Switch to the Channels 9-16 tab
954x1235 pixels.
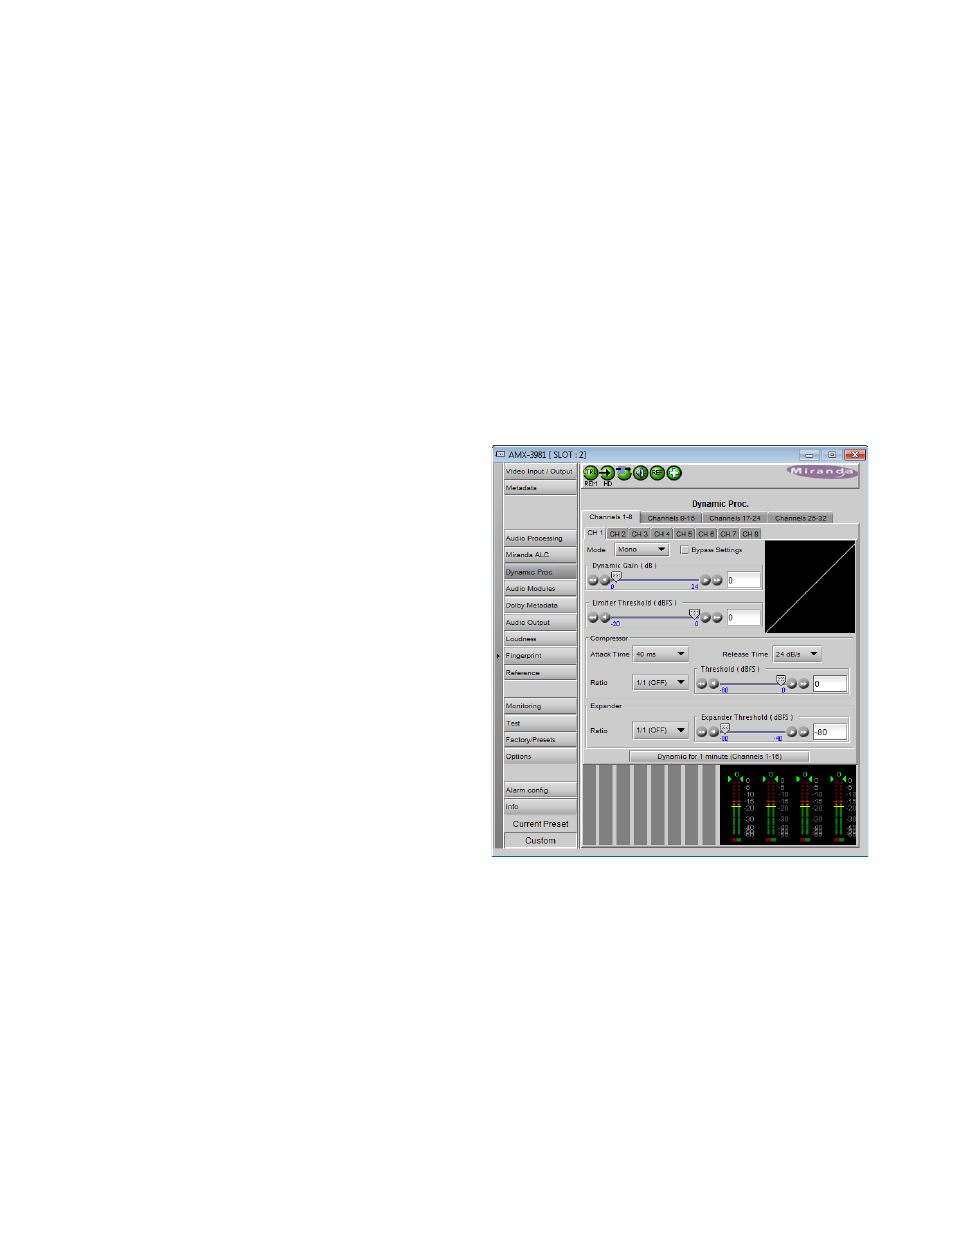coord(671,518)
